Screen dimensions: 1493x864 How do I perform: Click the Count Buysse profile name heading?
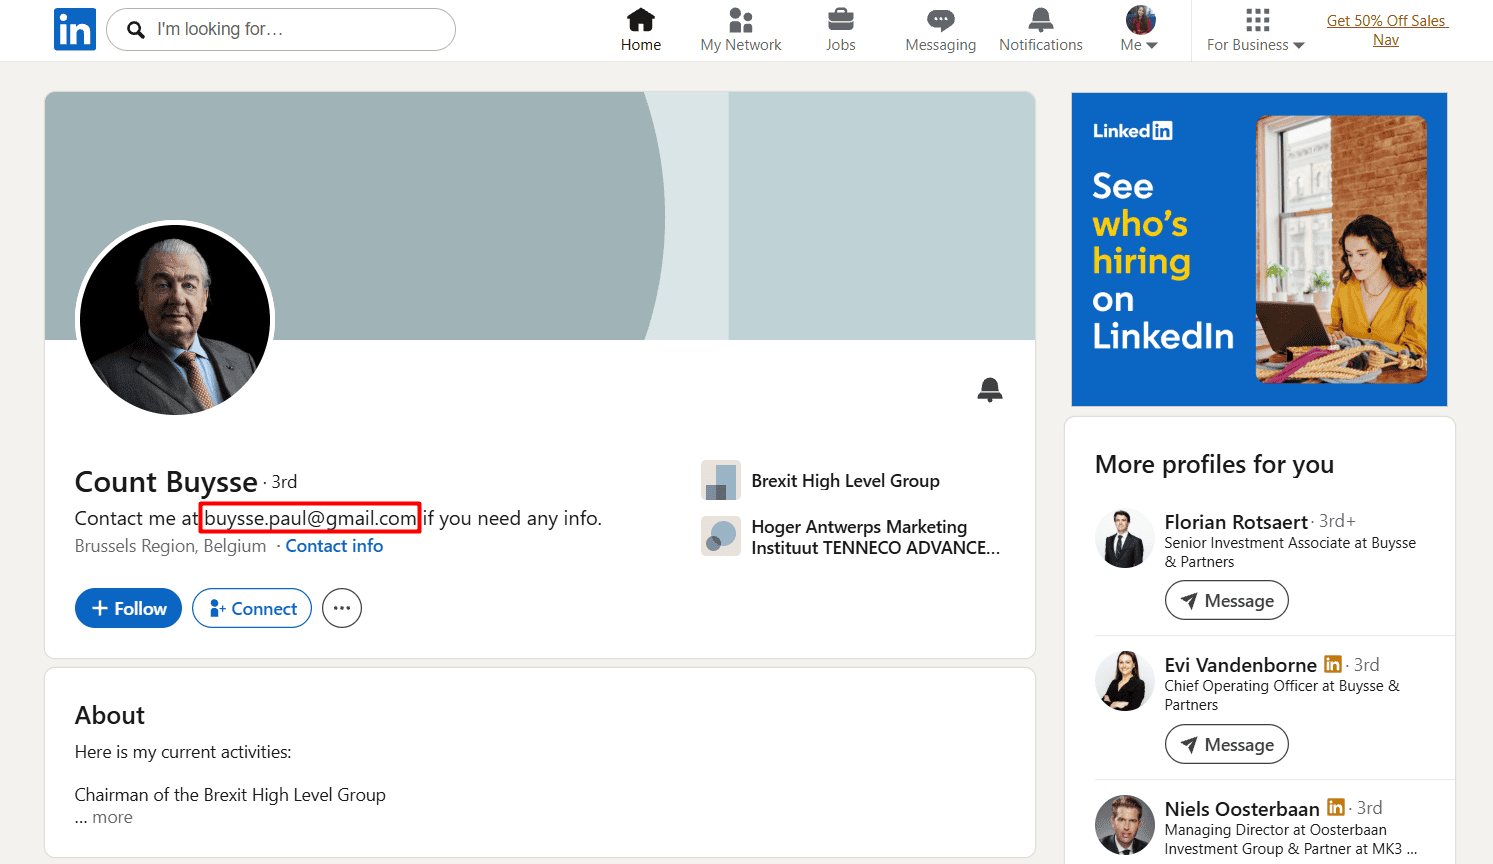click(x=166, y=482)
